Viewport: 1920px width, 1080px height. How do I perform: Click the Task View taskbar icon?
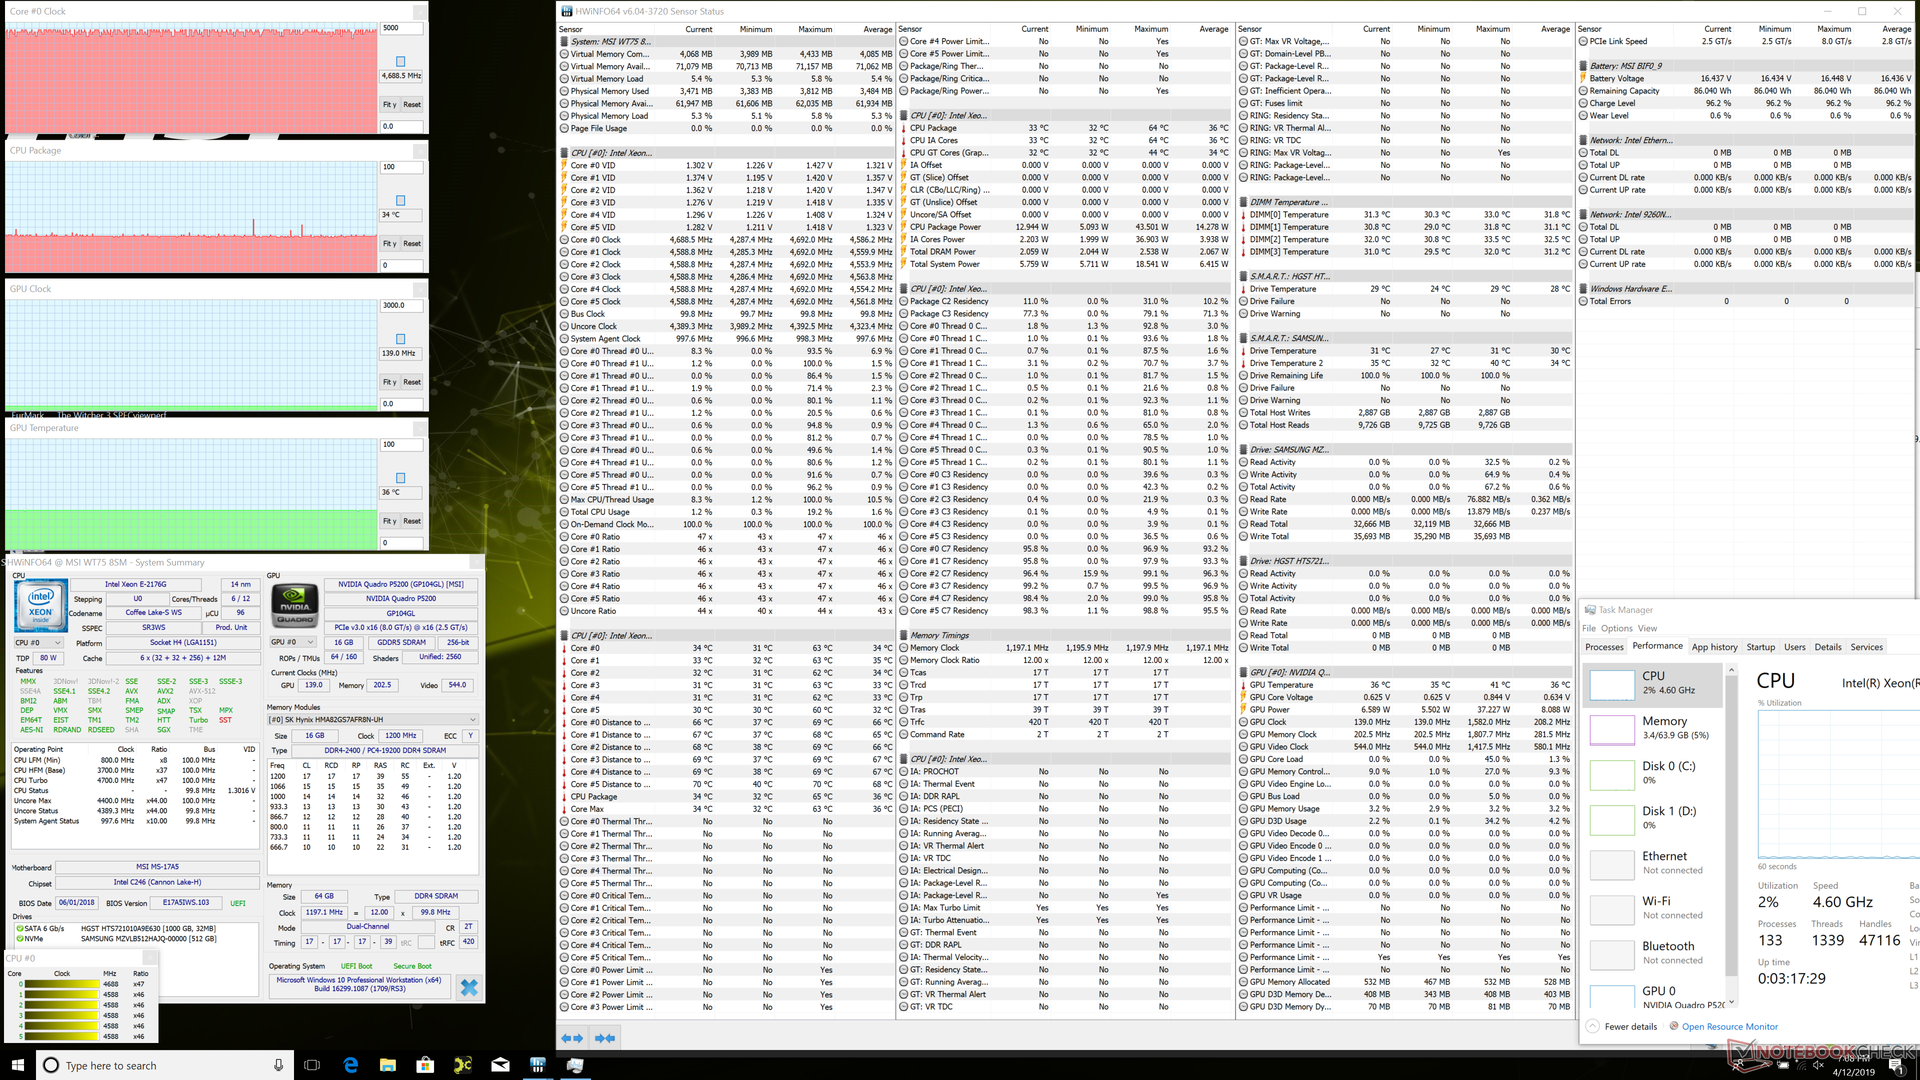312,1065
